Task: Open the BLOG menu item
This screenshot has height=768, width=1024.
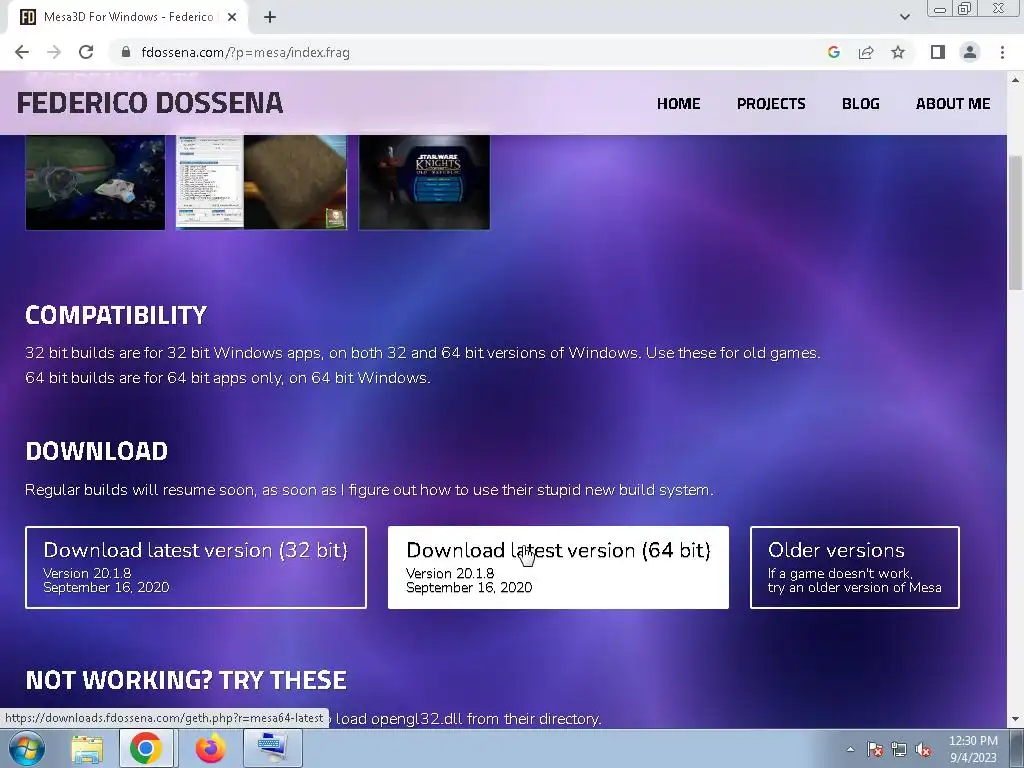Action: click(x=861, y=103)
